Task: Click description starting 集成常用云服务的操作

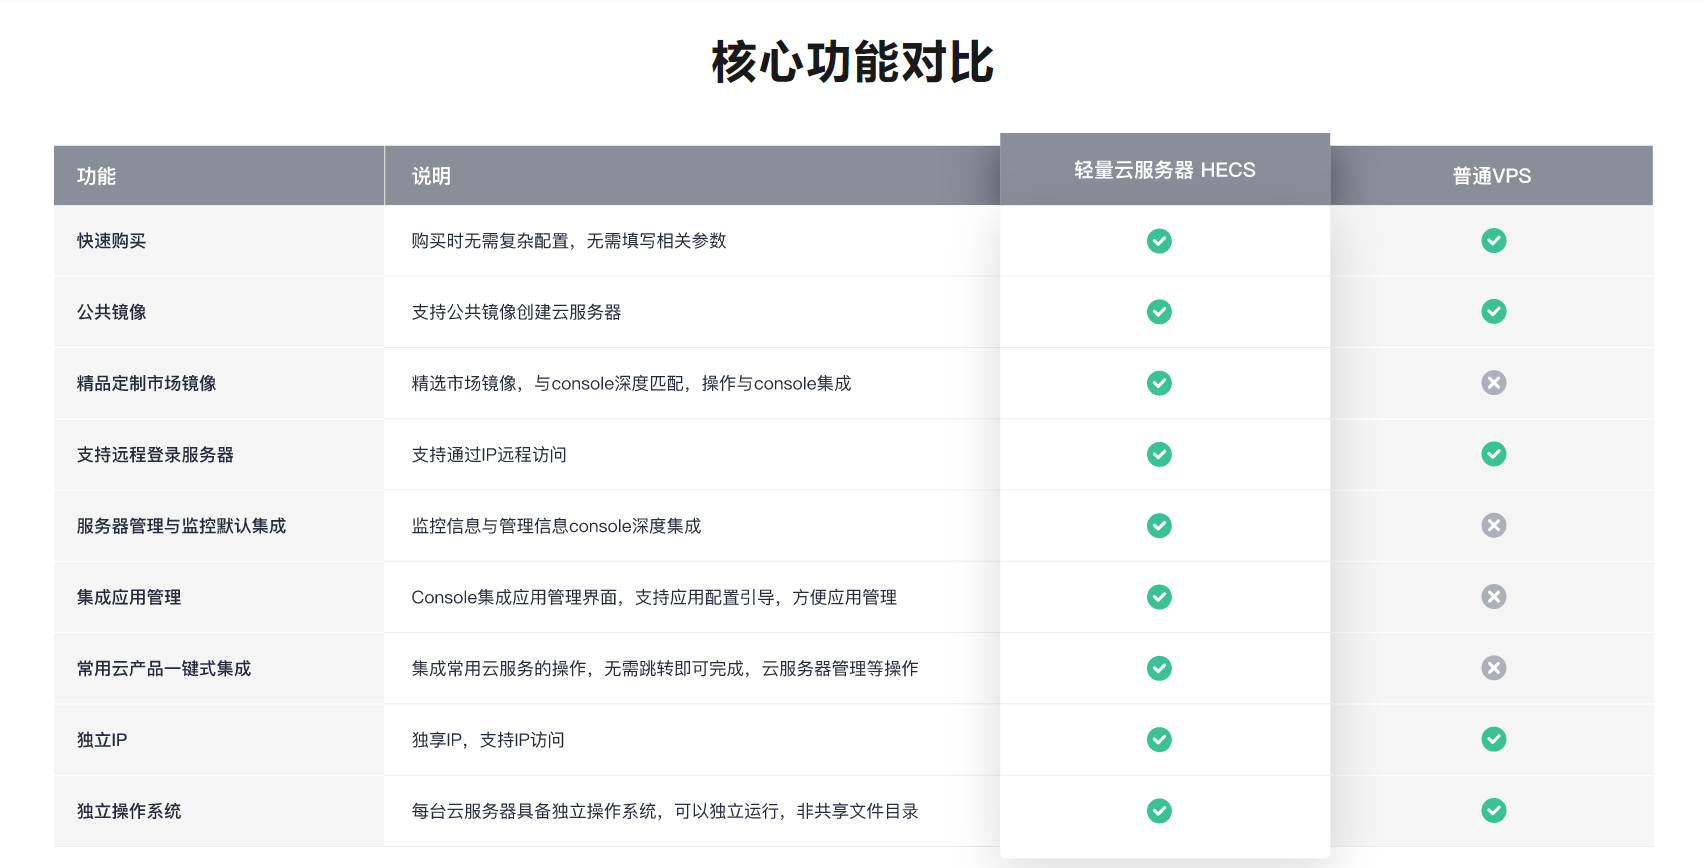Action: 665,668
